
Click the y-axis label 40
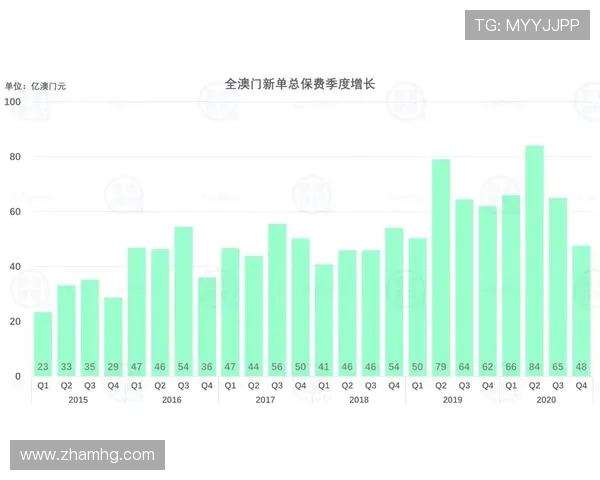tap(15, 267)
